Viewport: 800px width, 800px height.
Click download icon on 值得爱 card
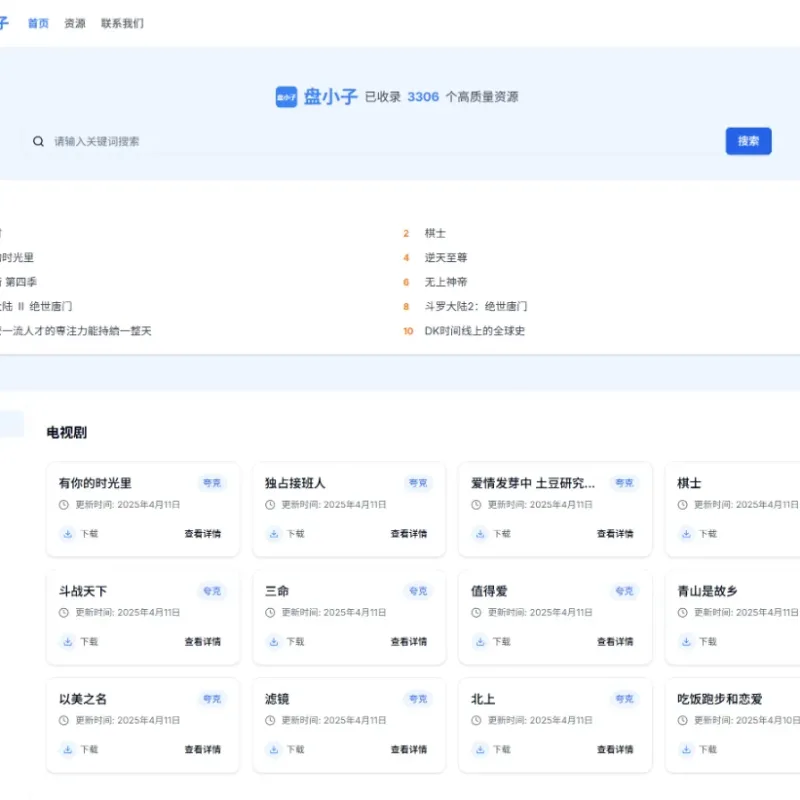point(480,641)
